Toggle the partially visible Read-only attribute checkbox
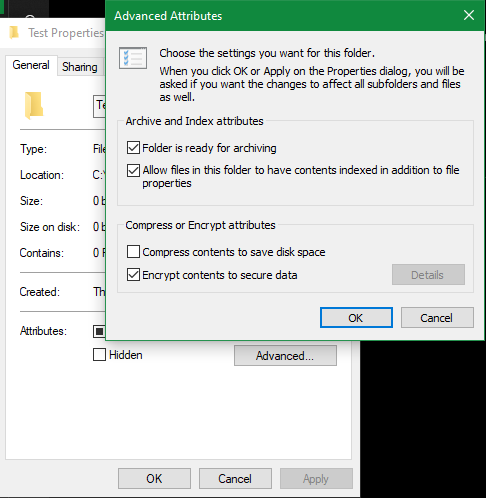Viewport: 486px width, 498px height. click(99, 331)
